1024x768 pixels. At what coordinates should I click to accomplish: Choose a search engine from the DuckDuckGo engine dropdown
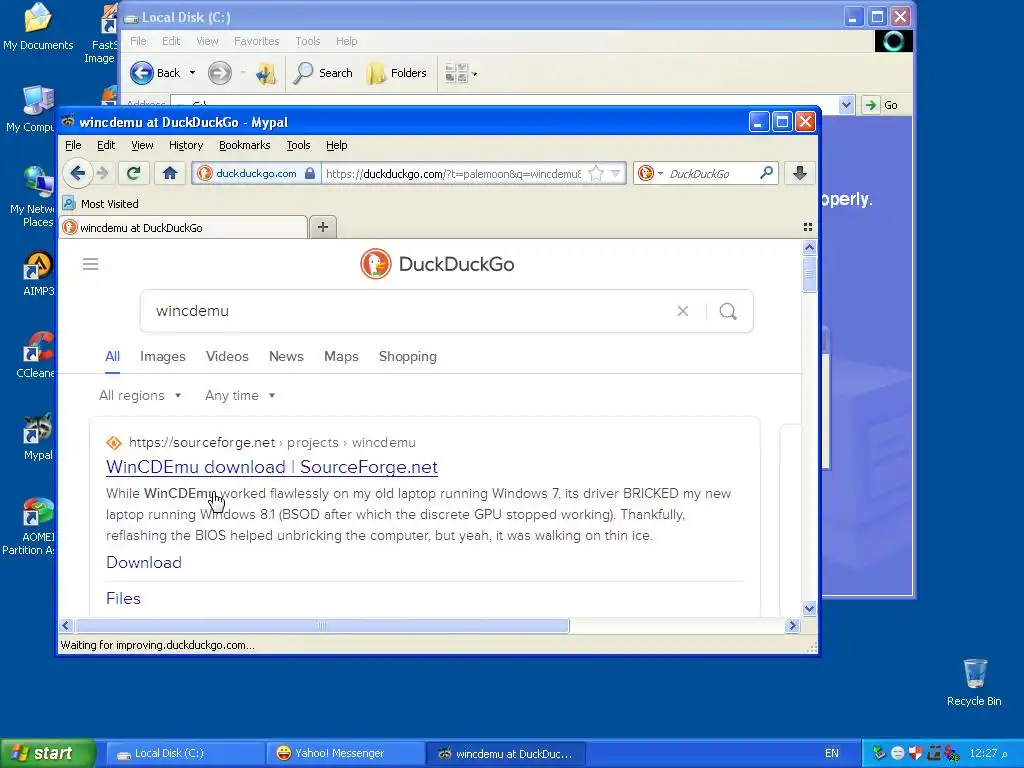pos(650,173)
